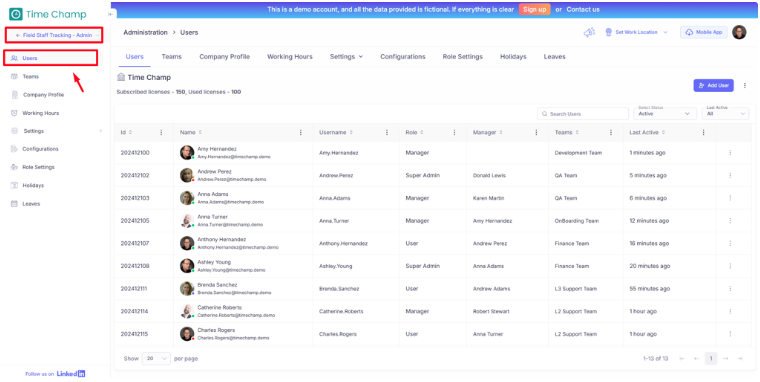760x382 pixels.
Task: Open row actions for Anna Turner
Action: pos(730,221)
